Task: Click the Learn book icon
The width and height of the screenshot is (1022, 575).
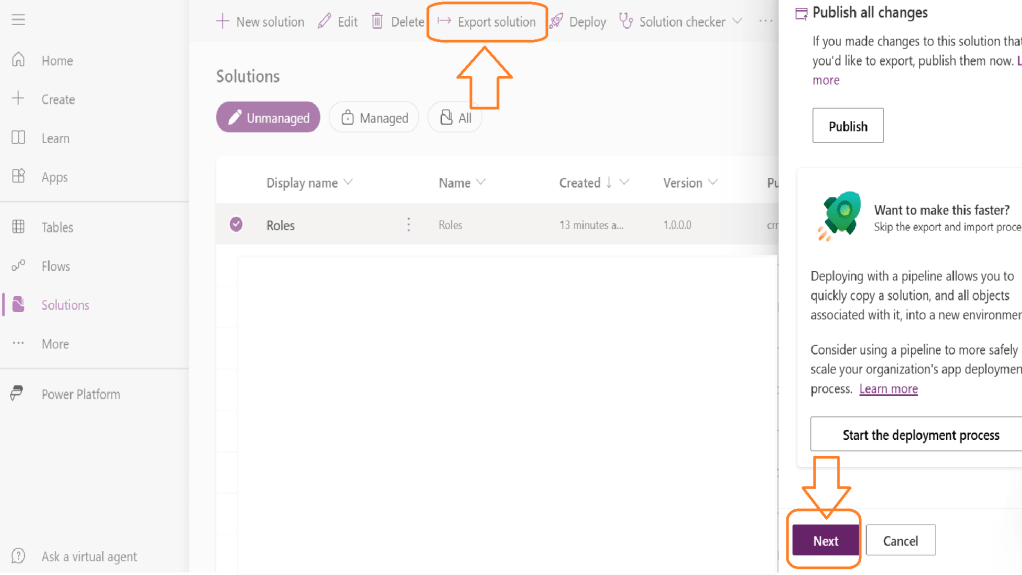Action: pos(18,138)
